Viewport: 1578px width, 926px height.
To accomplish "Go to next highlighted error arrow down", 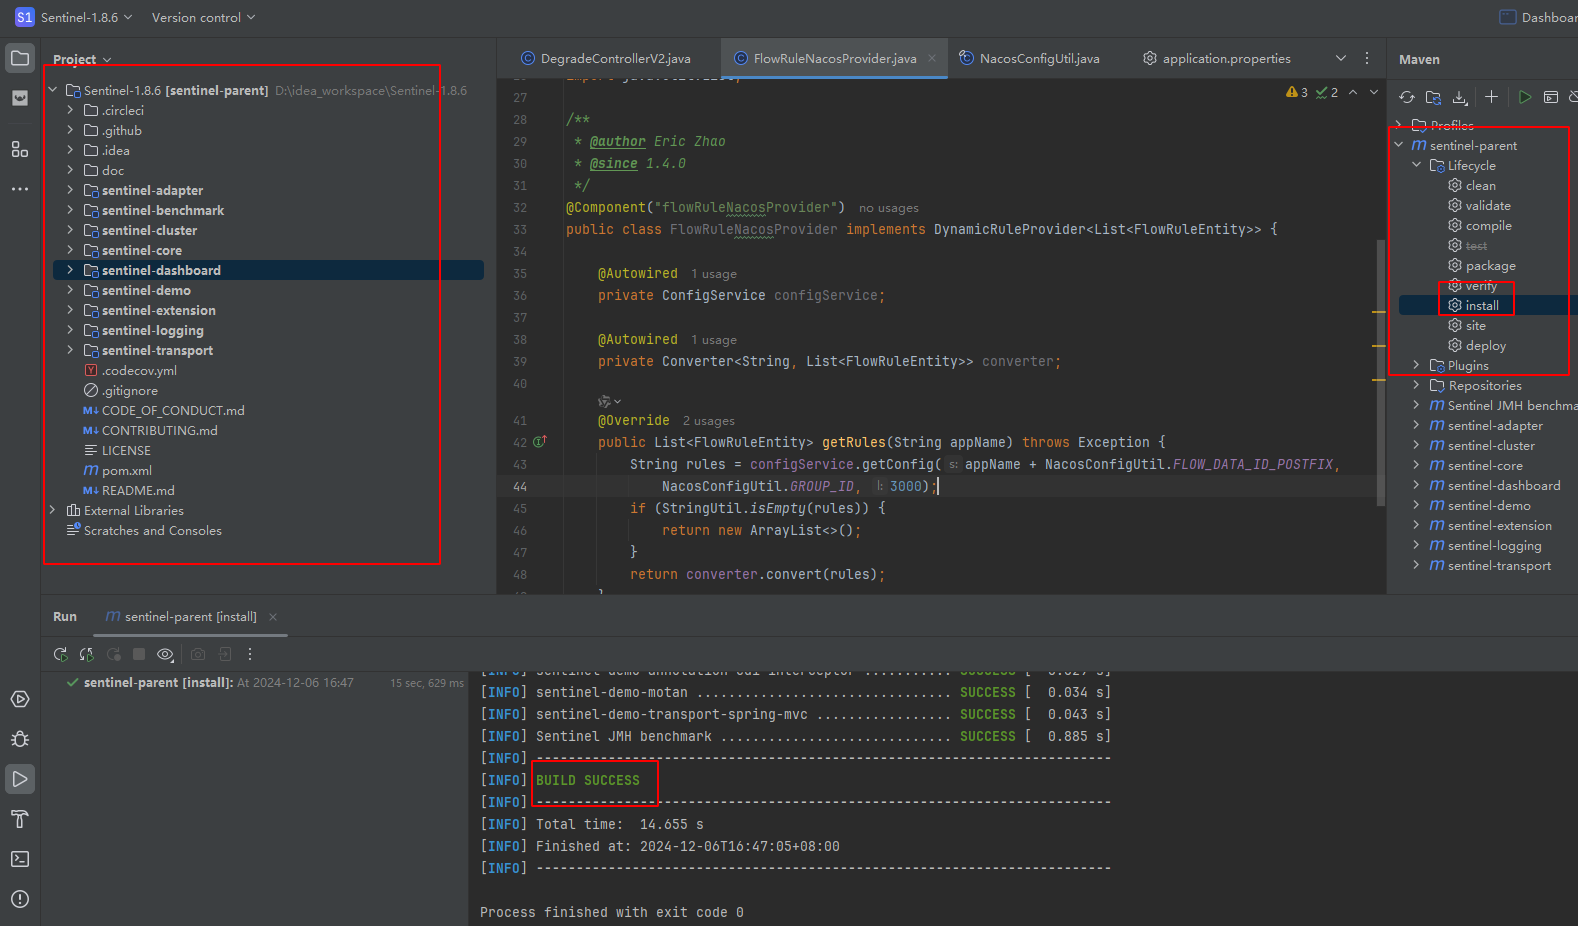I will 1374,92.
